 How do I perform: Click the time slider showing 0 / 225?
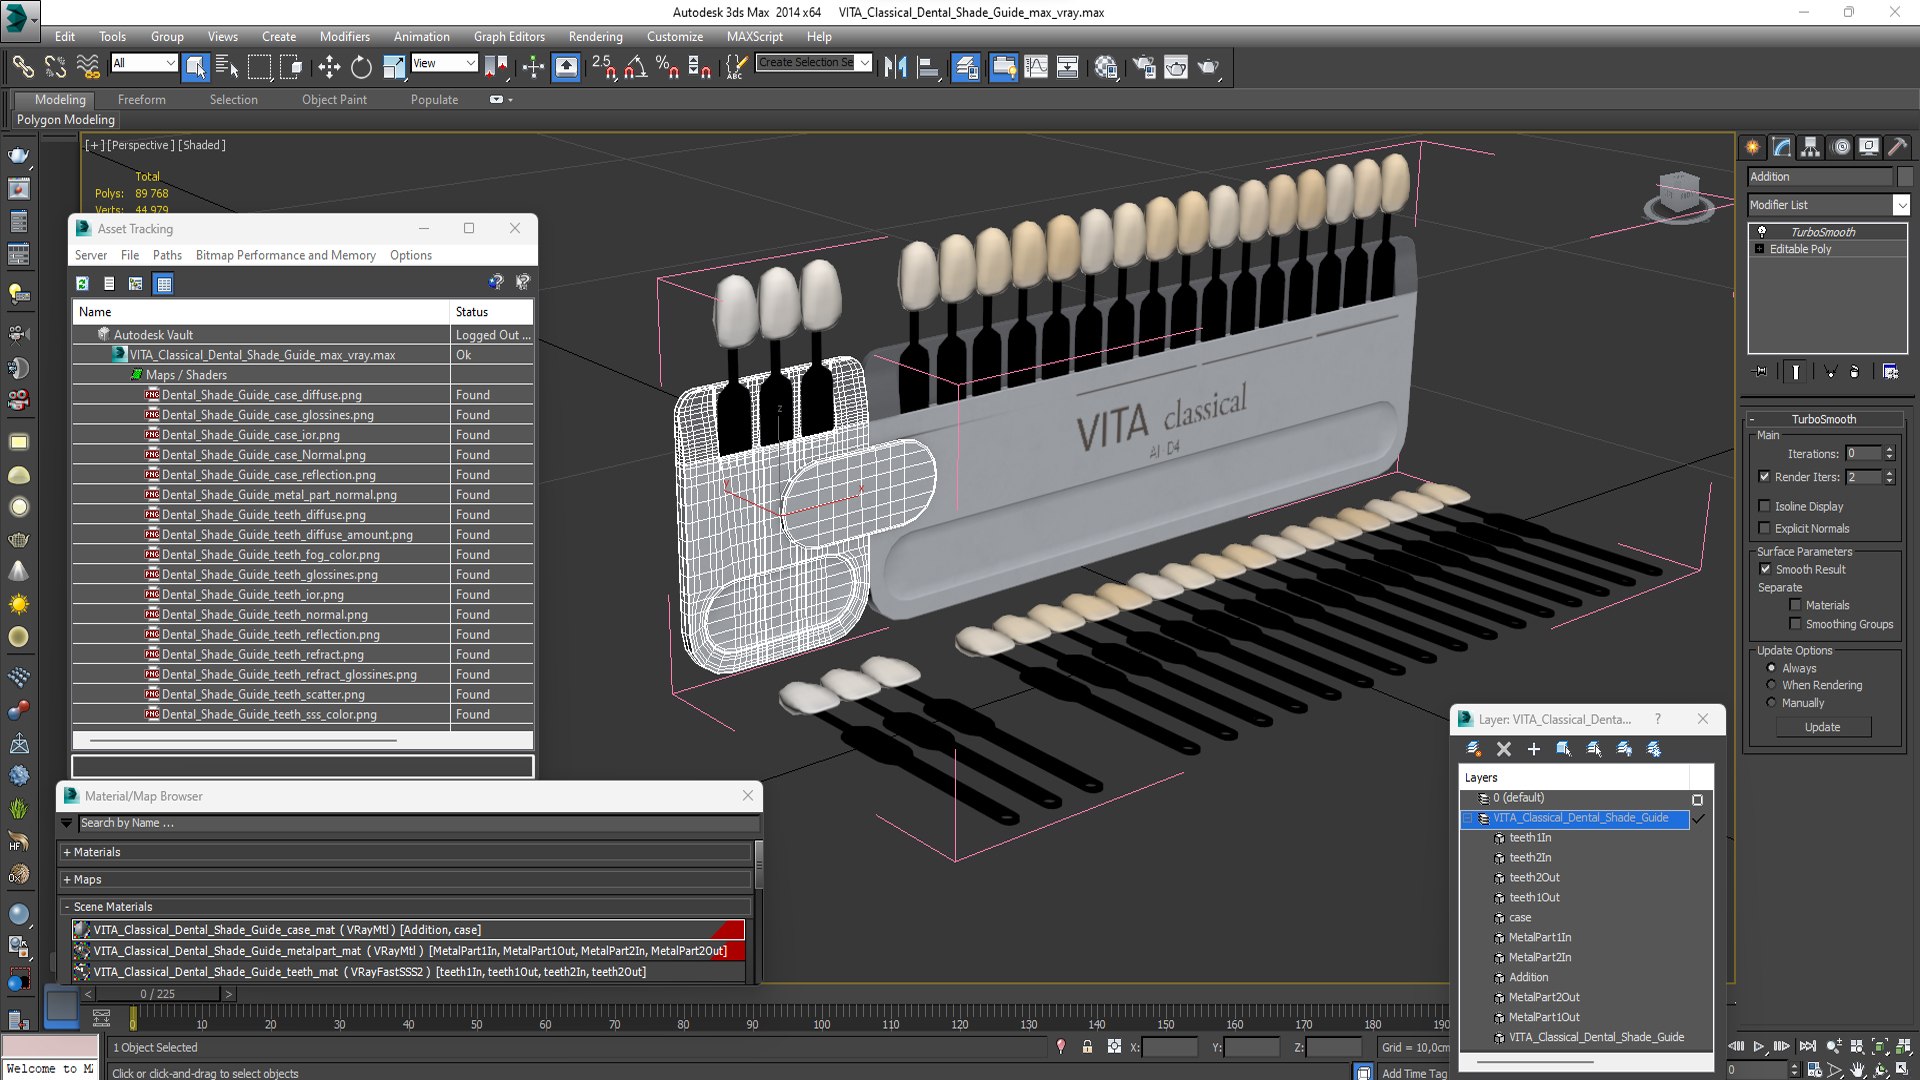[158, 994]
